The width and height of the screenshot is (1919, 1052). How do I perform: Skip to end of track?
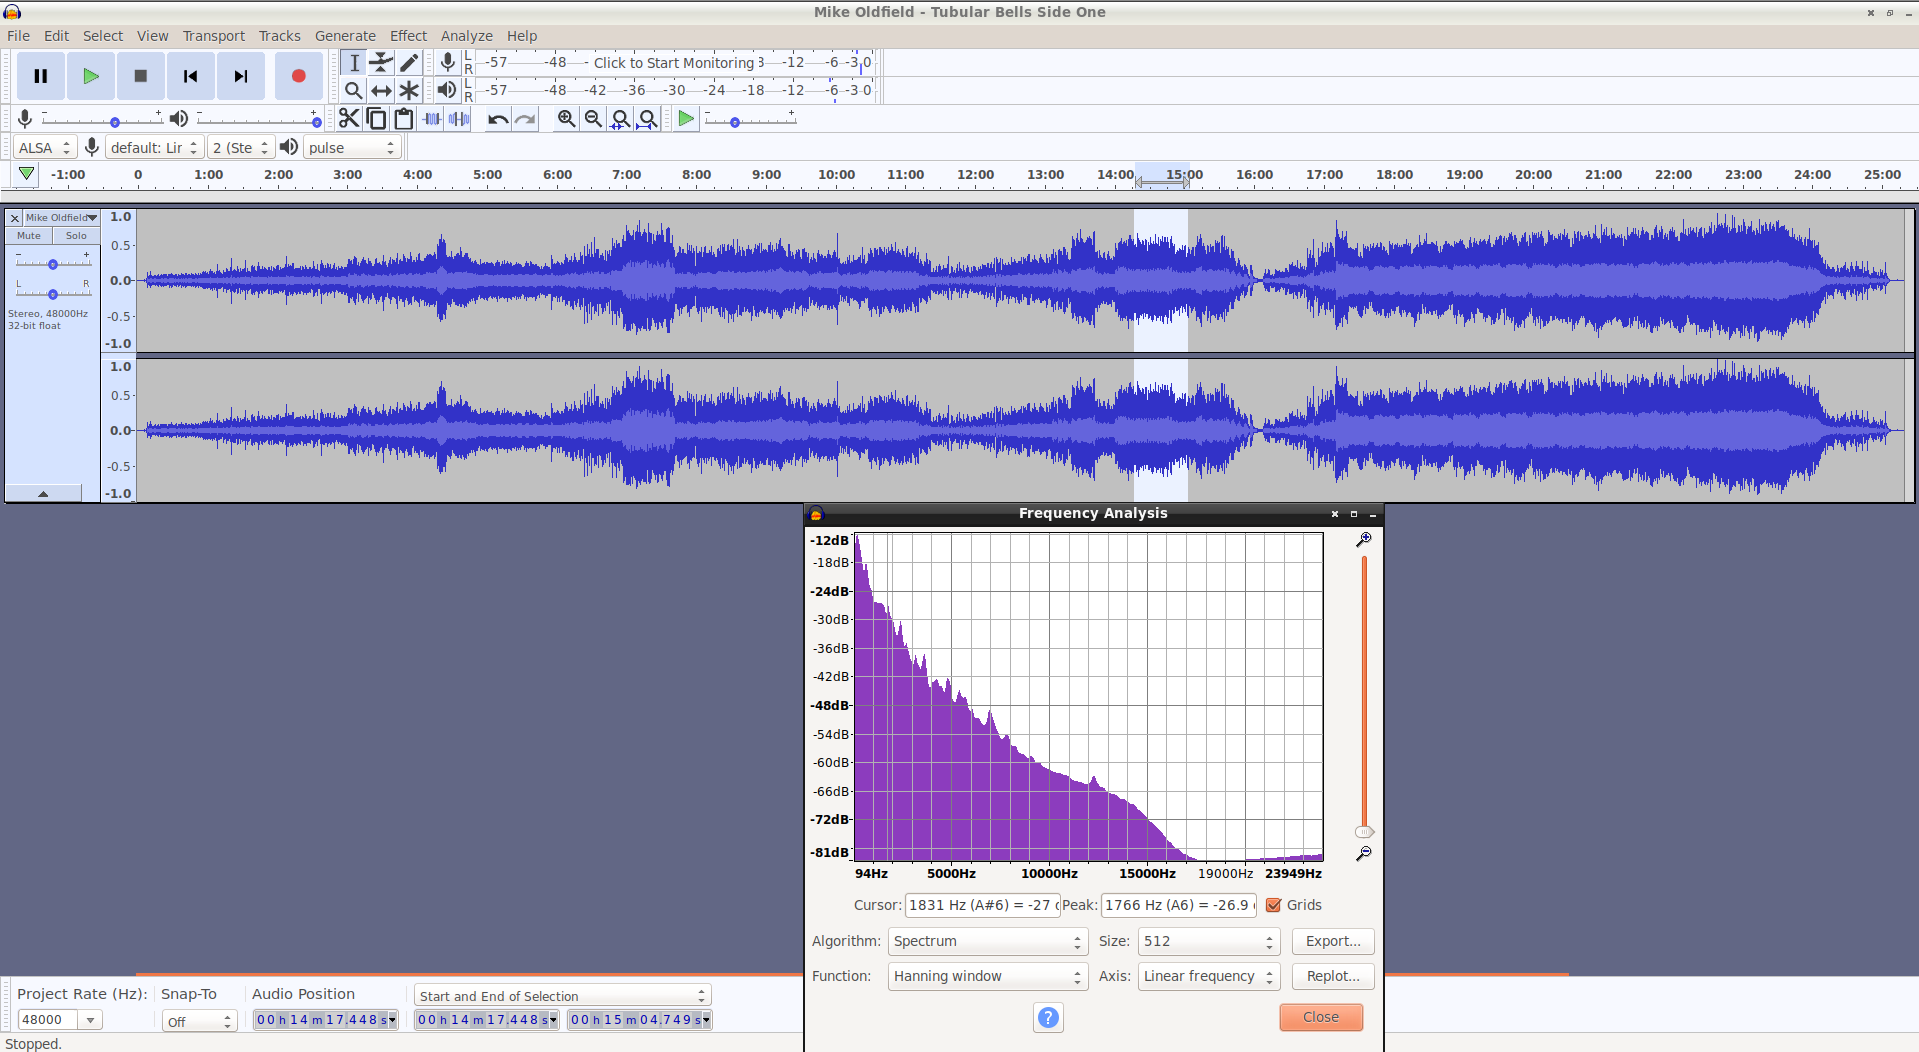tap(241, 76)
